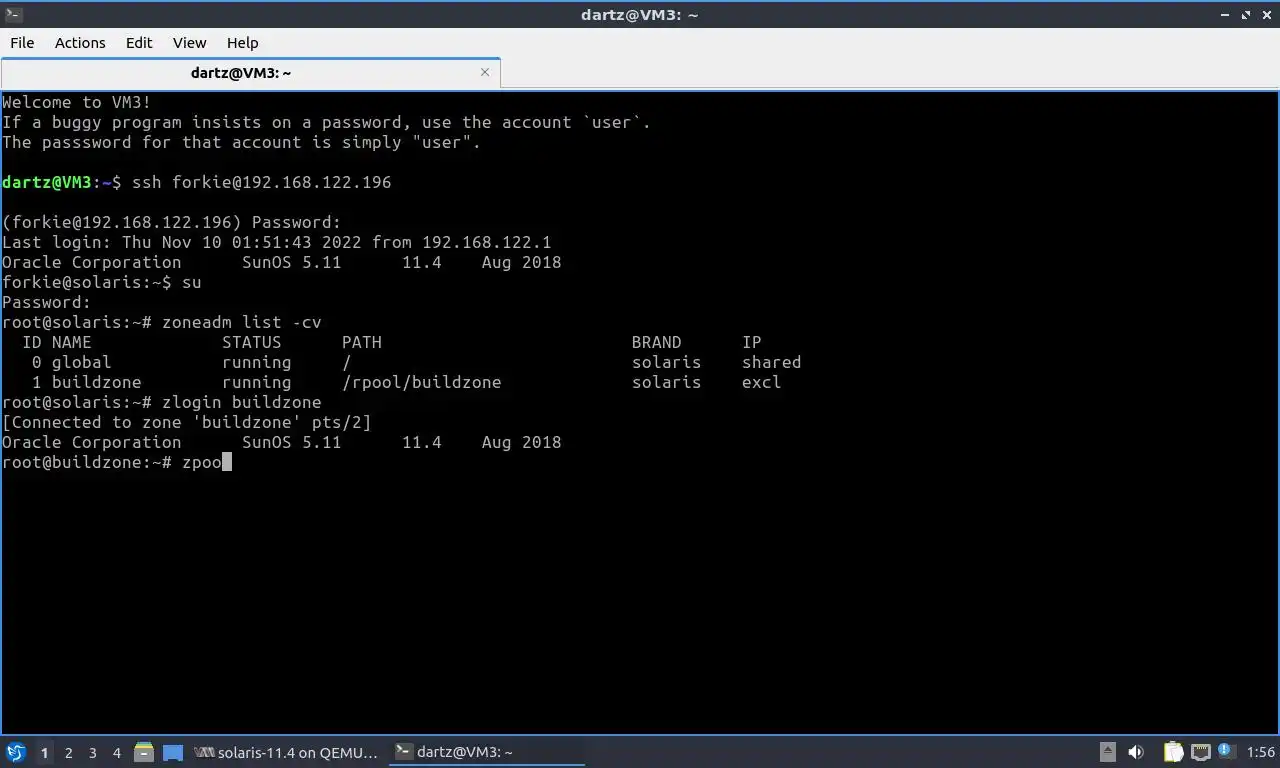This screenshot has height=768, width=1280.
Task: Click the 'Welcome to VM3!' line
Action: point(77,102)
